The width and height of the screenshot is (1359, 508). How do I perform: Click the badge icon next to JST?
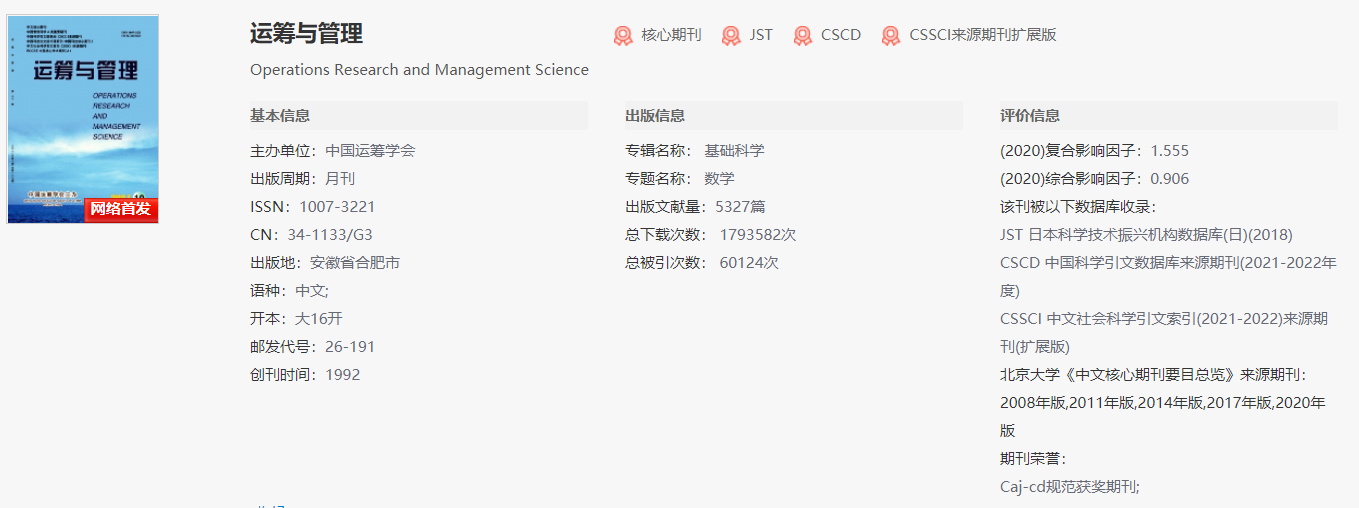pyautogui.click(x=731, y=35)
